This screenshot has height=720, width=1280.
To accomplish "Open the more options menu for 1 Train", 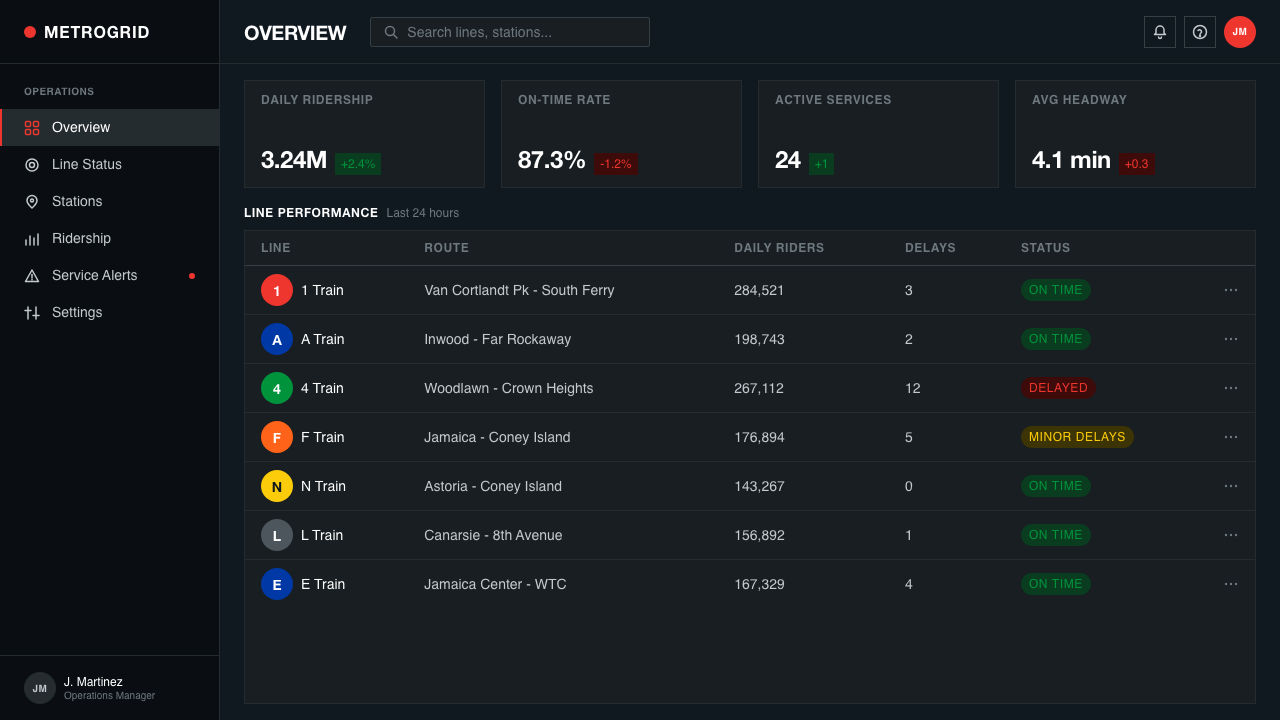I will click(1231, 290).
